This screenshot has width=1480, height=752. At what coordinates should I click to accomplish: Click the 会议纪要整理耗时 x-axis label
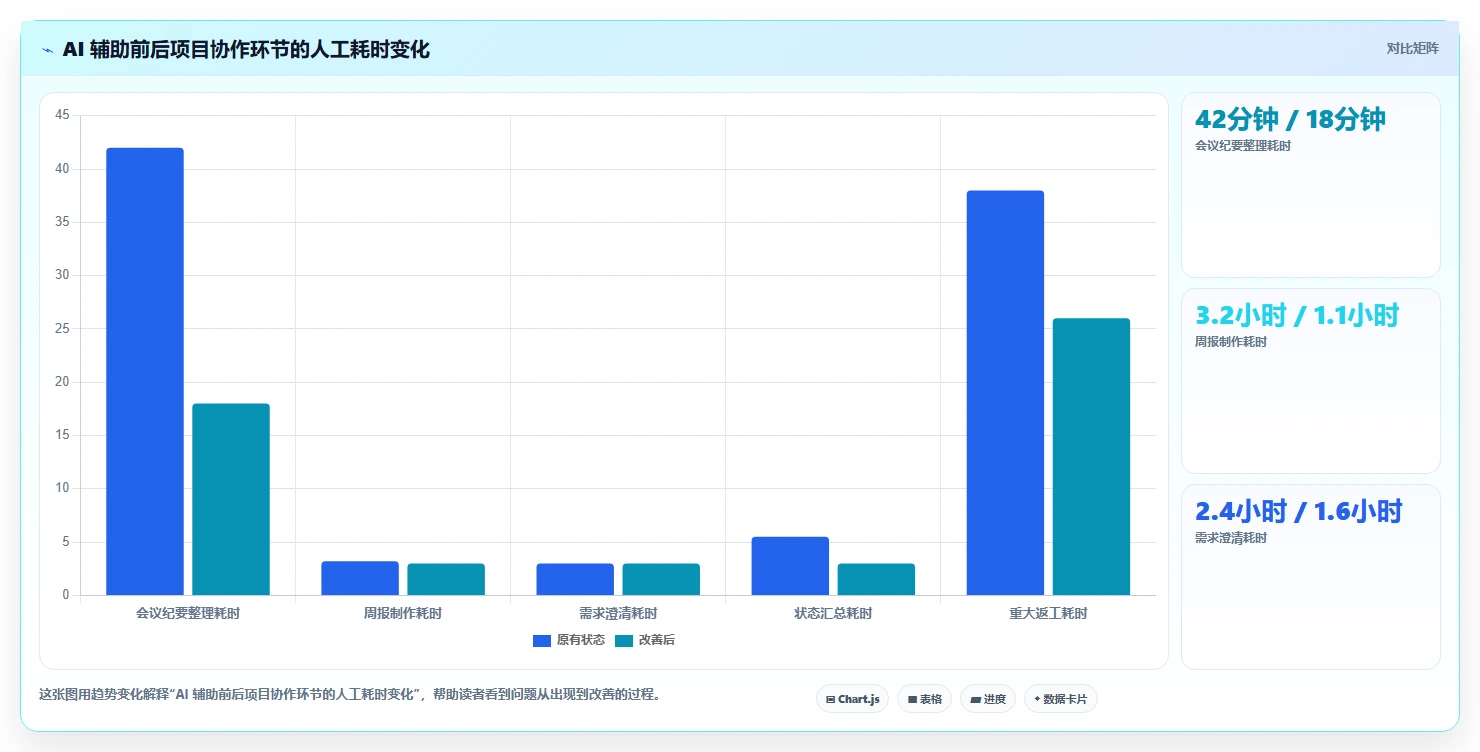pyautogui.click(x=188, y=613)
